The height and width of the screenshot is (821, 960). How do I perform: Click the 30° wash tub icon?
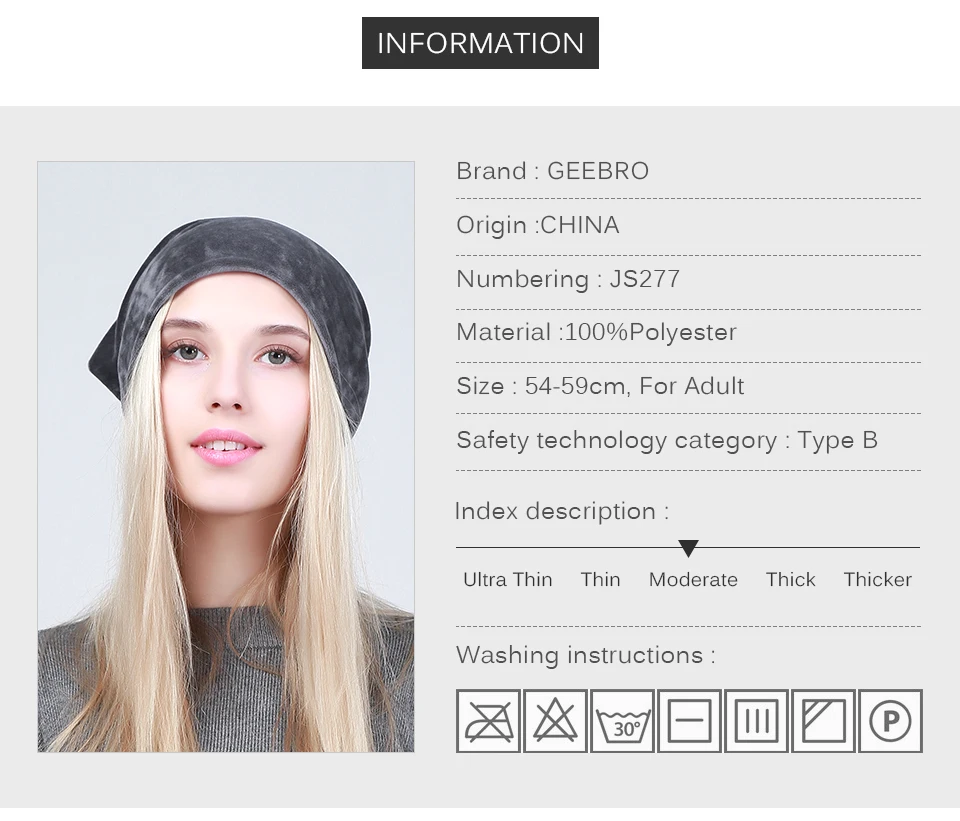coord(622,721)
